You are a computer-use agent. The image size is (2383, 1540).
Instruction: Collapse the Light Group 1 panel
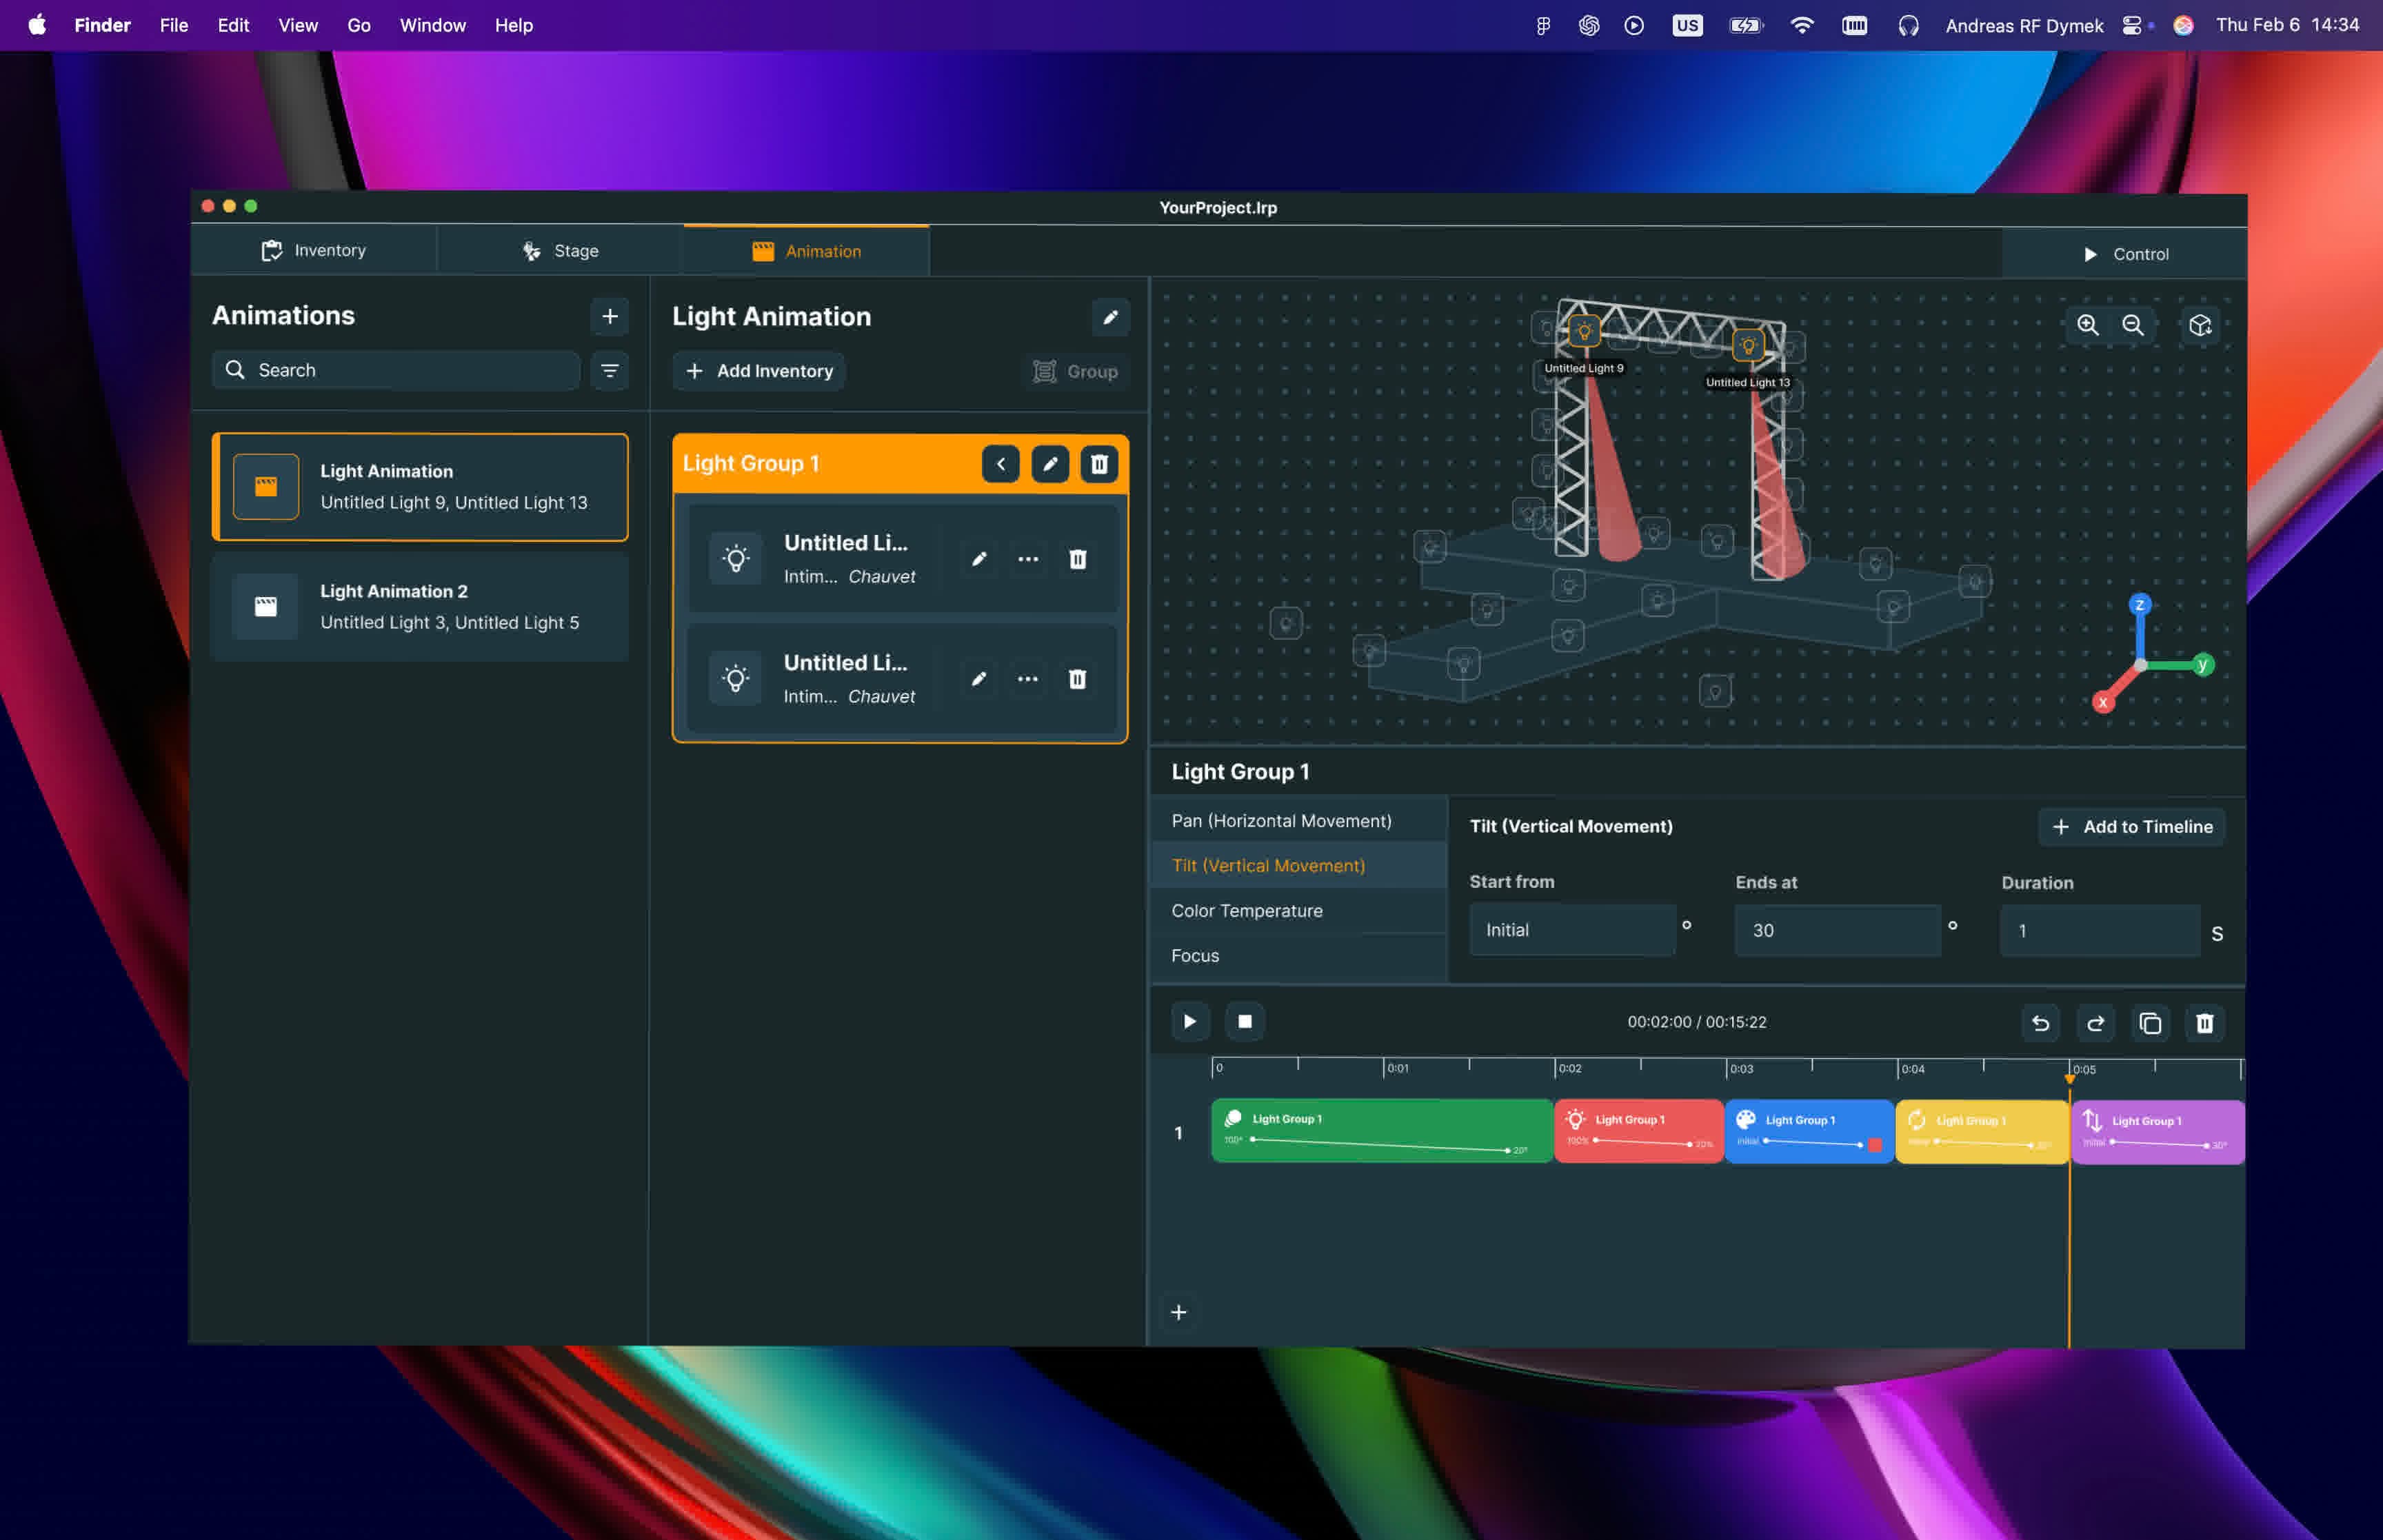(x=1000, y=463)
